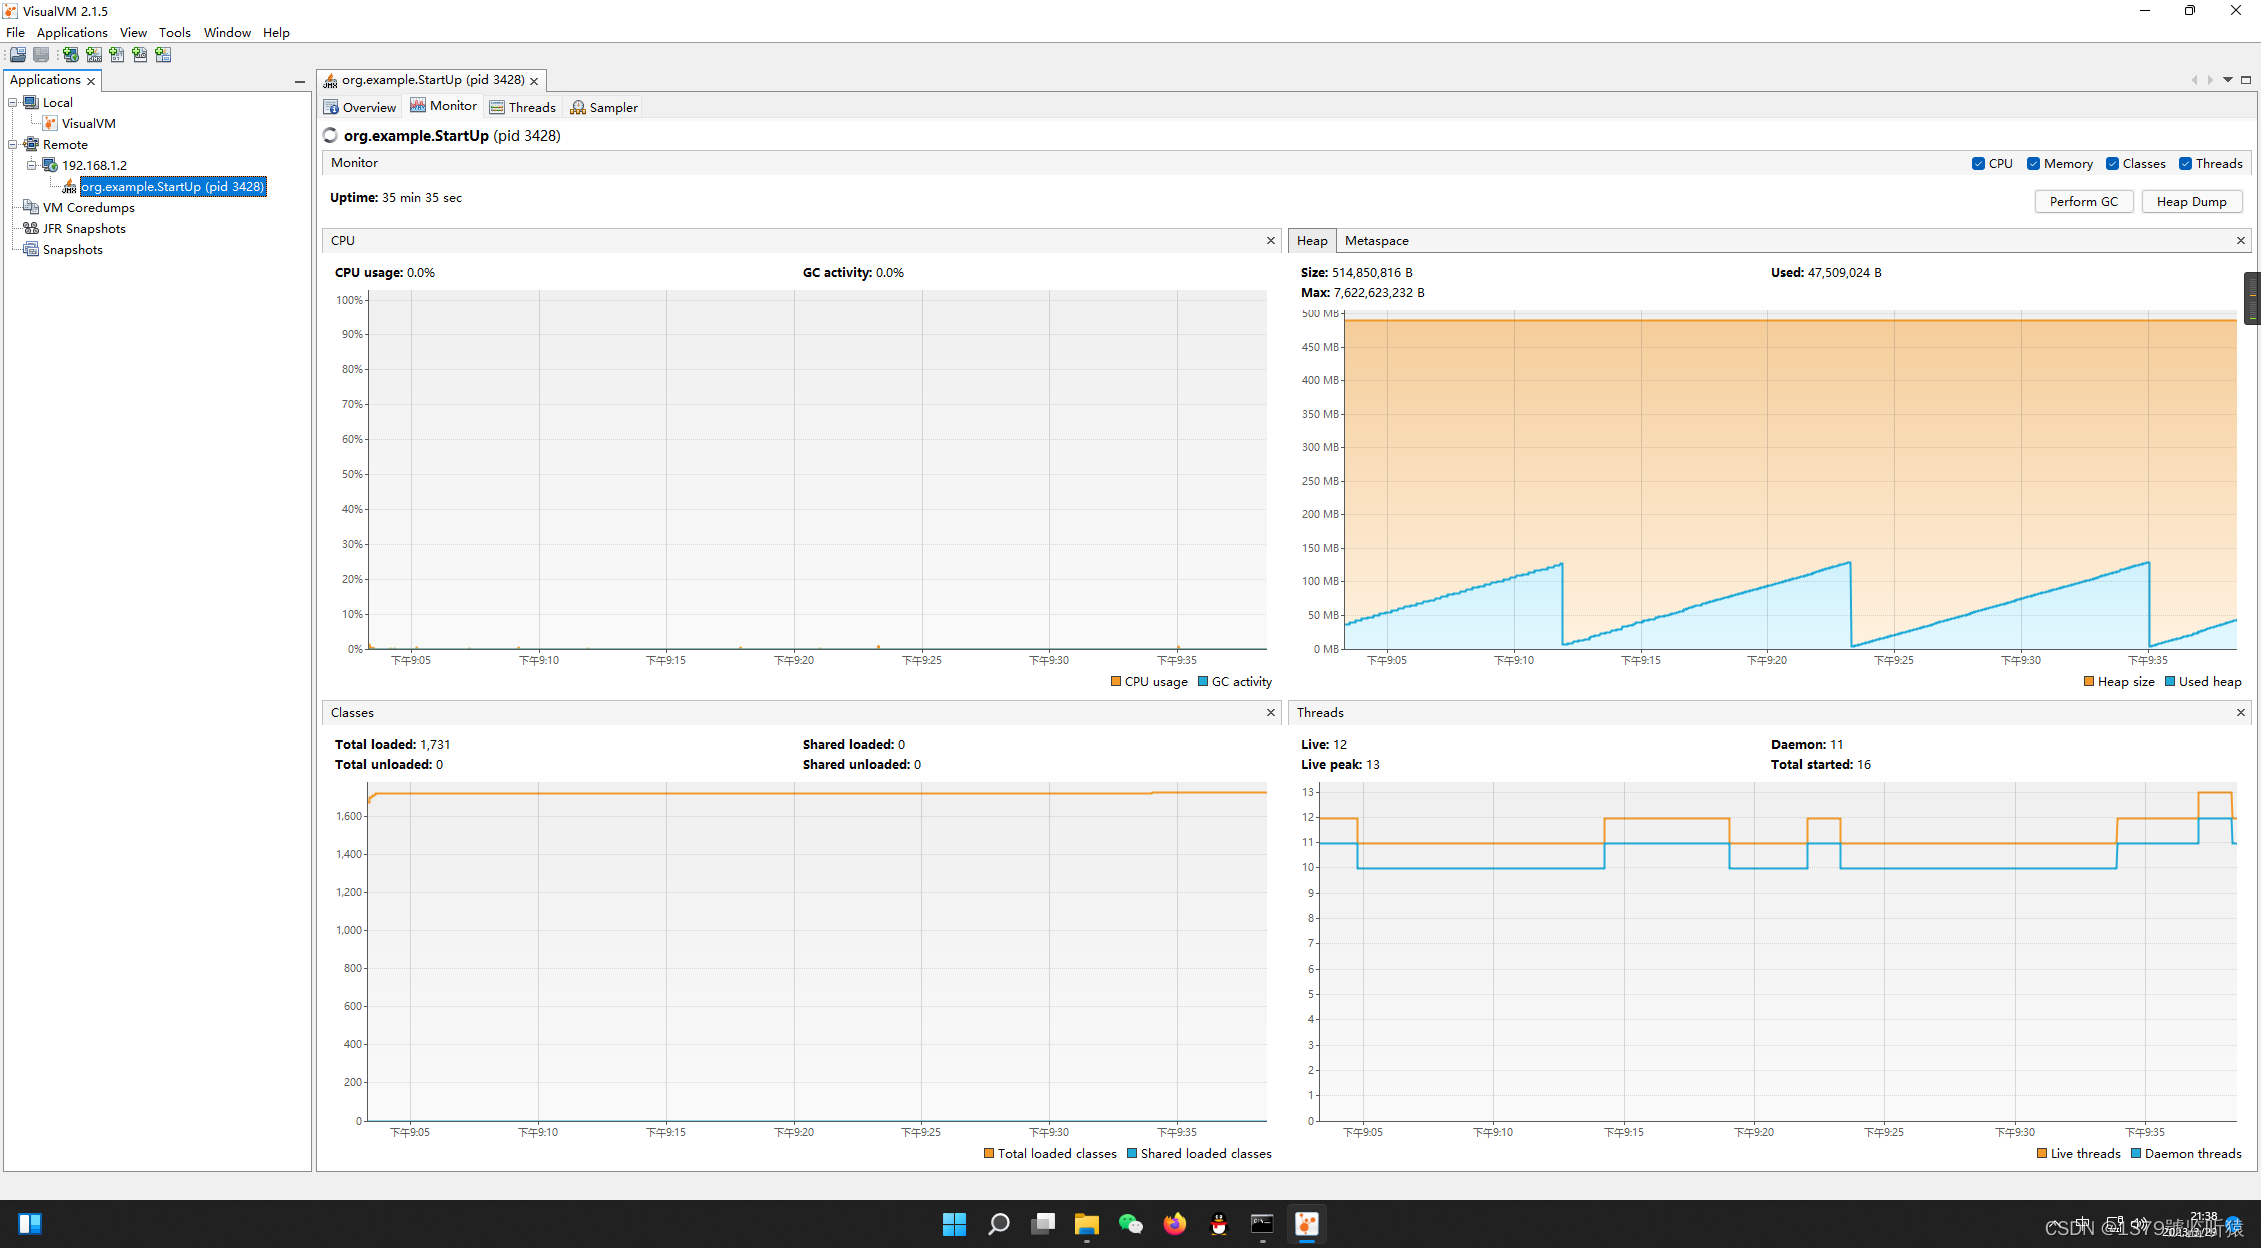The width and height of the screenshot is (2261, 1248).
Task: Click the 192.168.1.2 host icon
Action: coord(50,165)
